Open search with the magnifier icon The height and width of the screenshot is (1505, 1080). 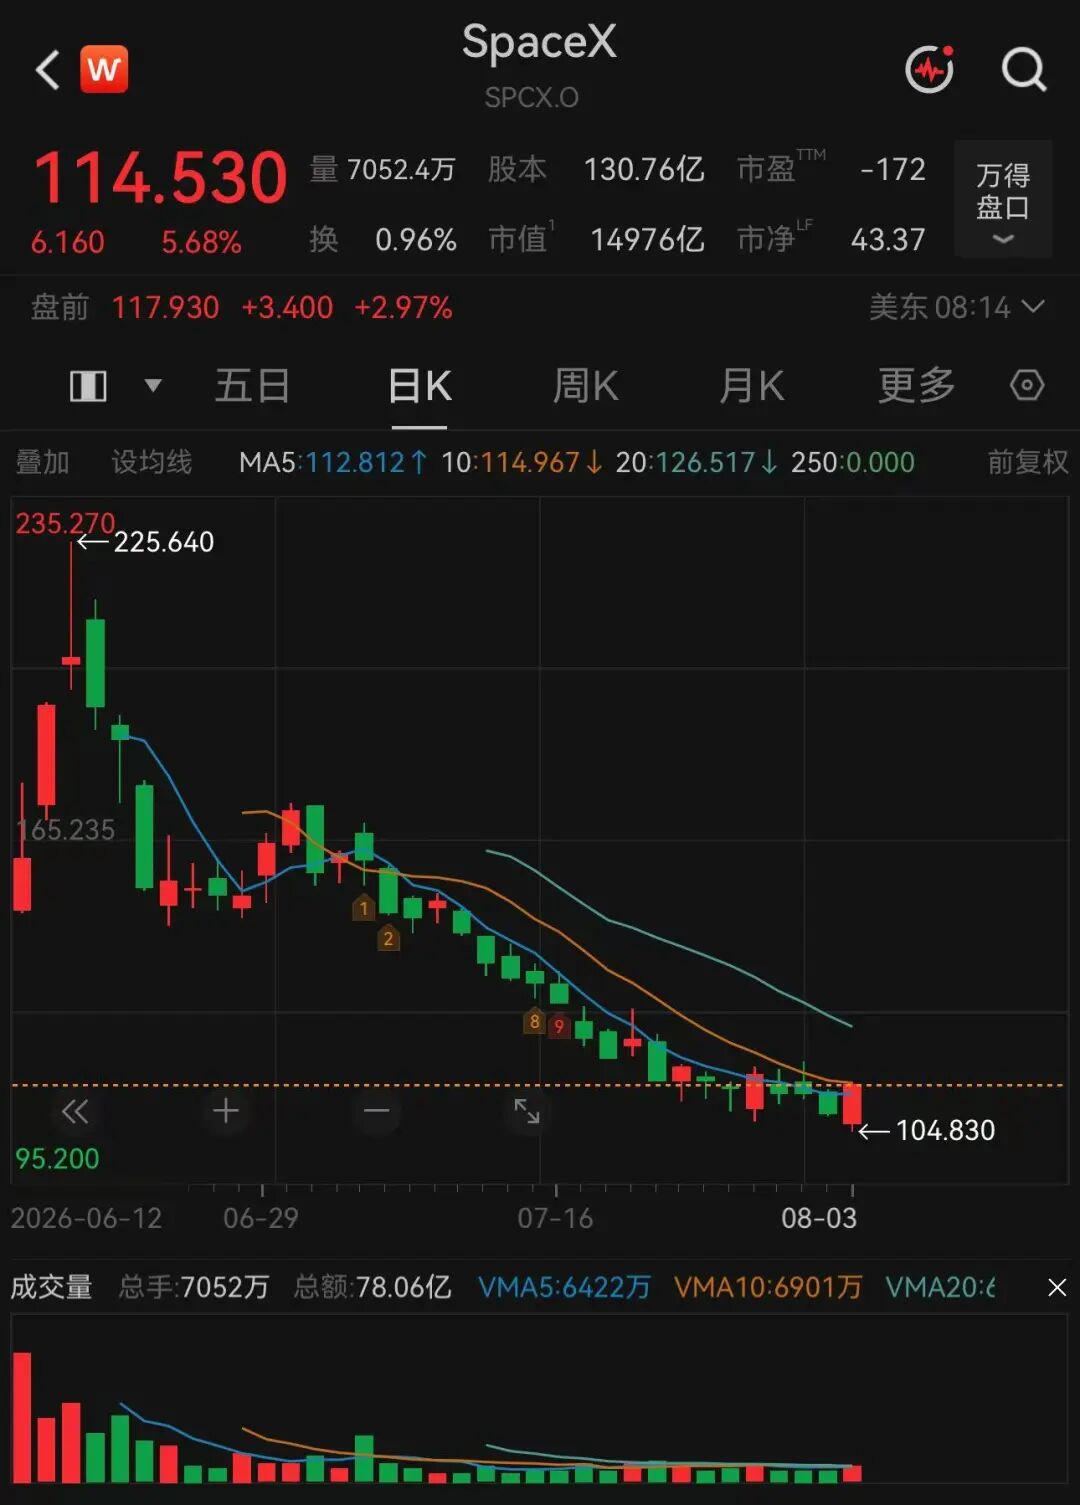pyautogui.click(x=1024, y=69)
